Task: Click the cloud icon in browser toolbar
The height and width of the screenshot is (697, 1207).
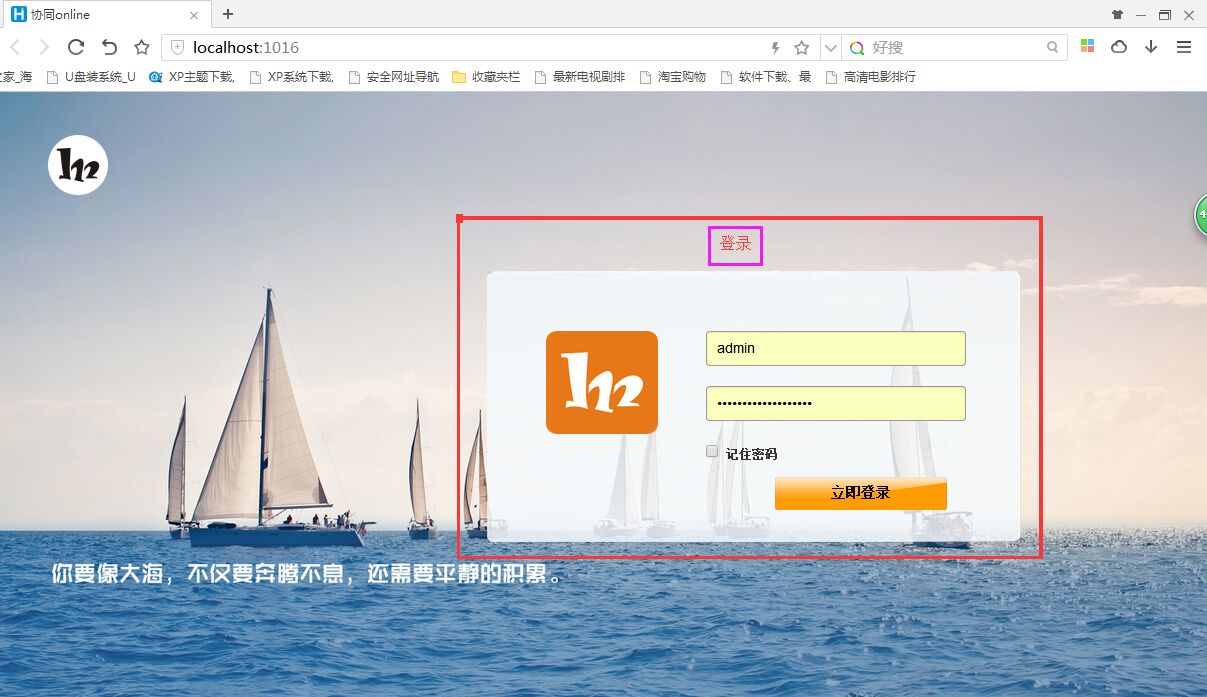Action: coord(1119,47)
